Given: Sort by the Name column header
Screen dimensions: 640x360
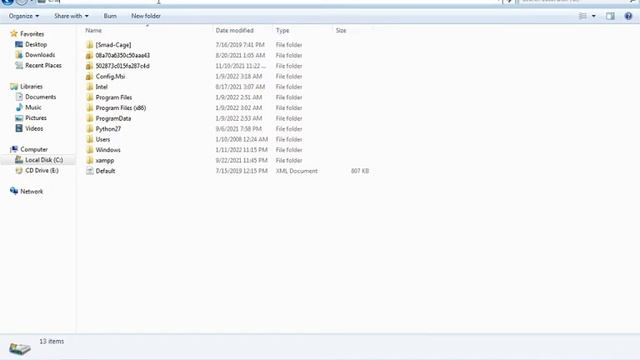Looking at the screenshot, I should point(93,31).
